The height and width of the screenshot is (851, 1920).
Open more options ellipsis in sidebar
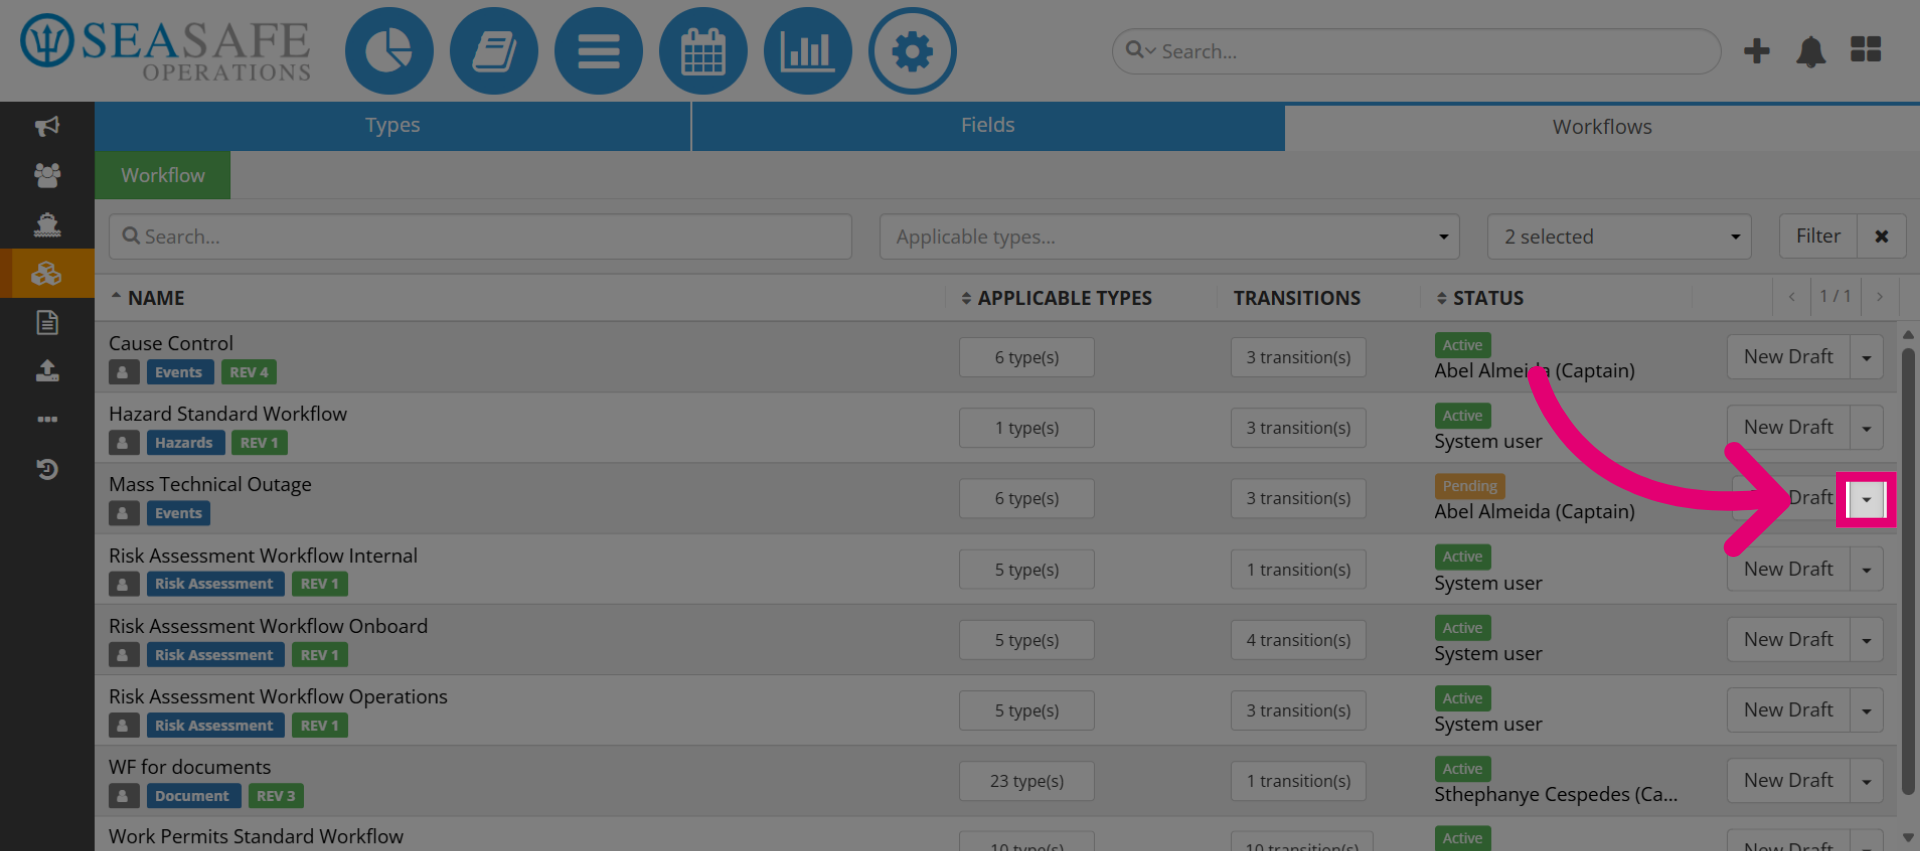[x=47, y=419]
